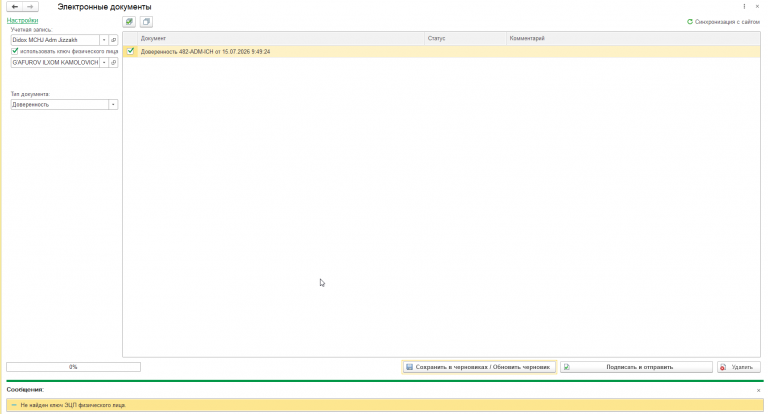Click into the Didox MCHJ Adm Jizzakh field
The image size is (768, 414).
[55, 40]
